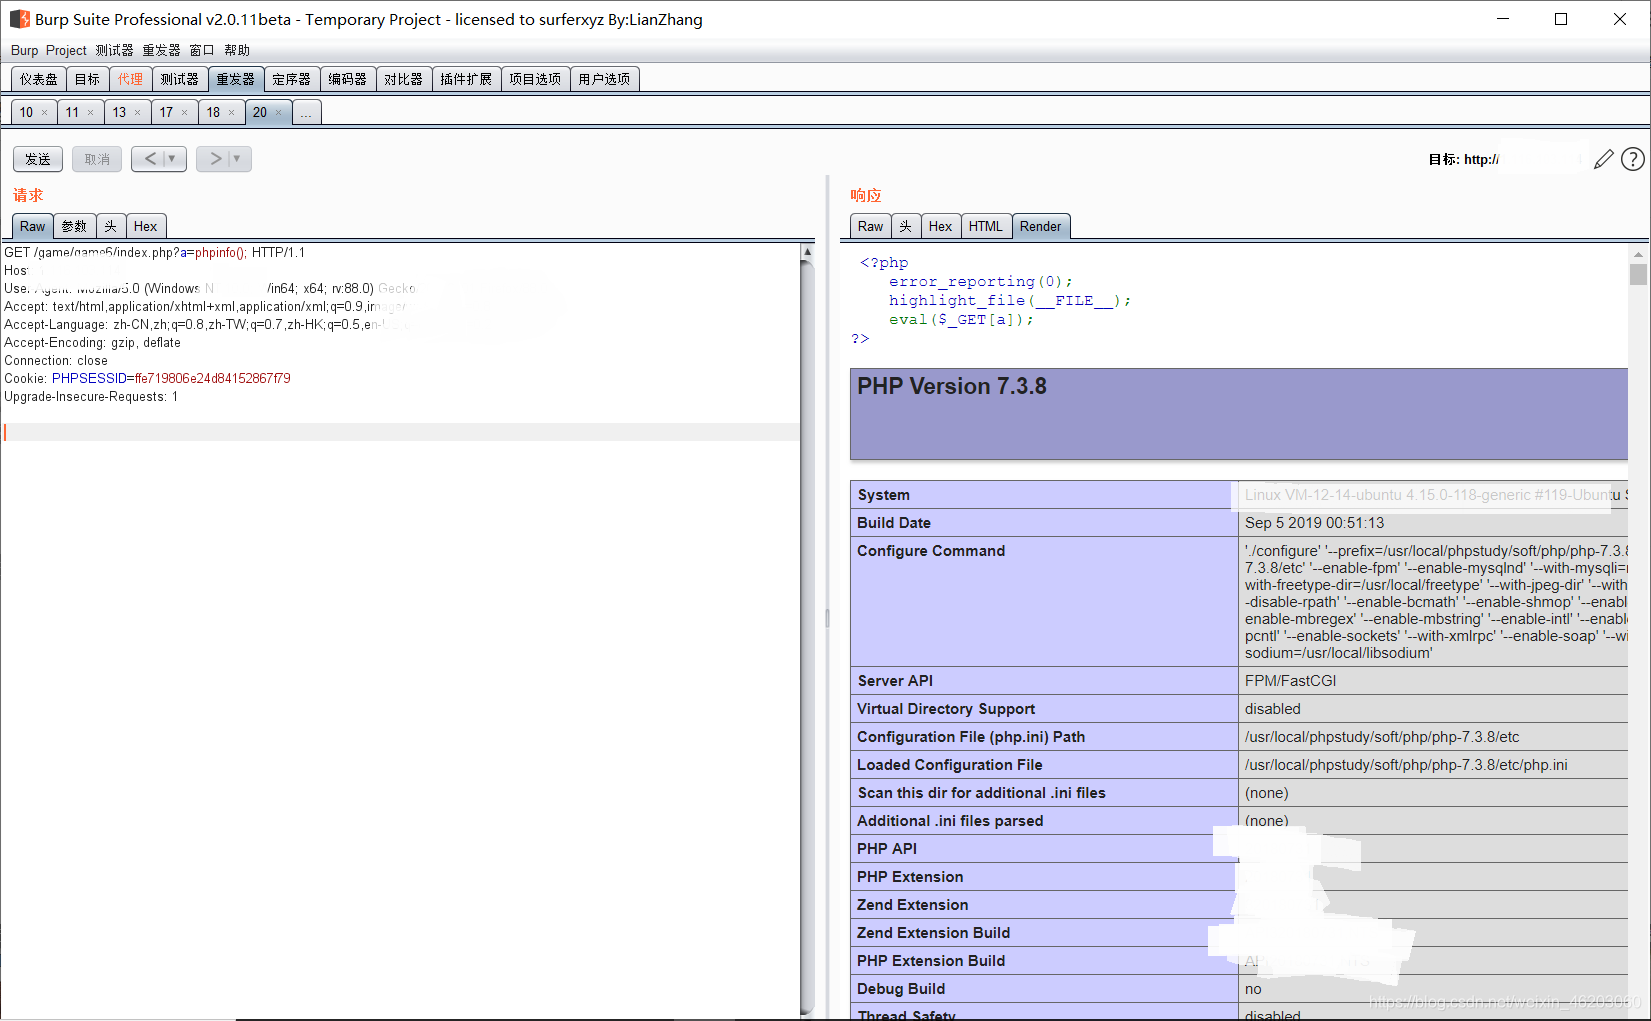
Task: Click the Burp Suite logo icon
Action: coord(19,19)
